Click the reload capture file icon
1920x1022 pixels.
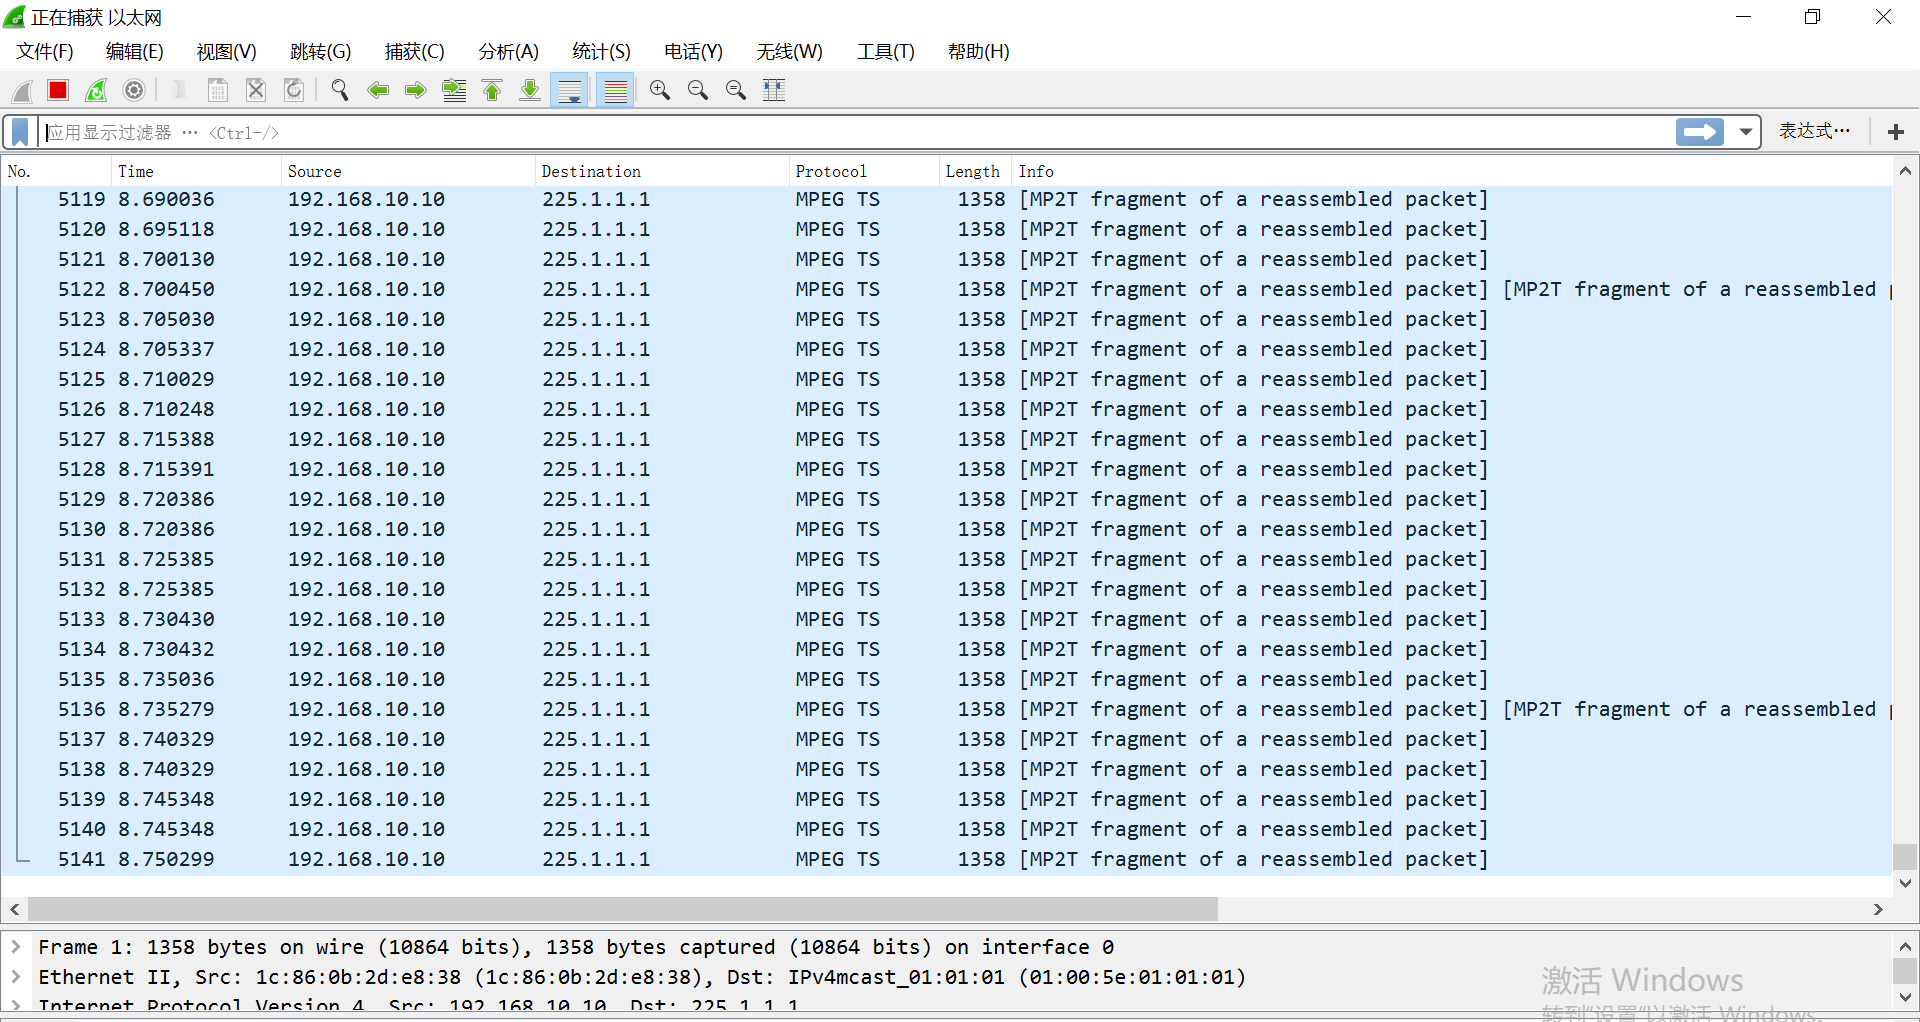pyautogui.click(x=294, y=91)
